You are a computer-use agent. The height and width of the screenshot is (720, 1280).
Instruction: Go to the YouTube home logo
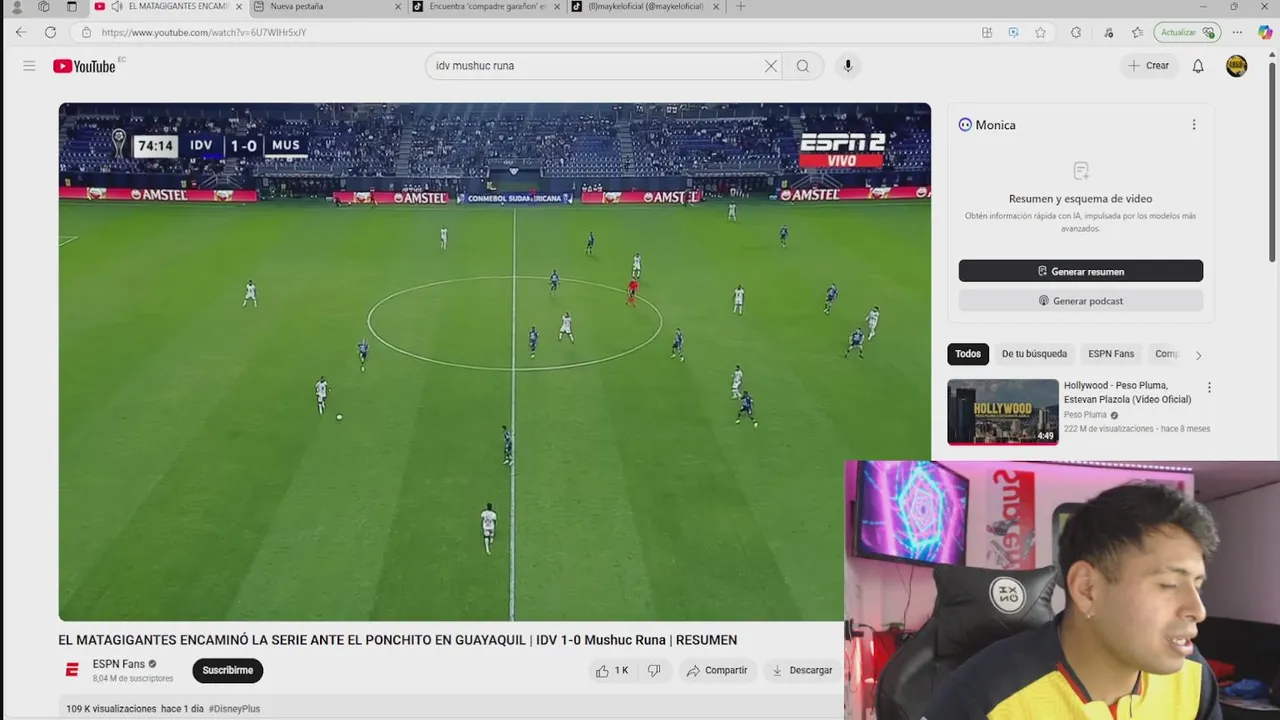coord(85,66)
